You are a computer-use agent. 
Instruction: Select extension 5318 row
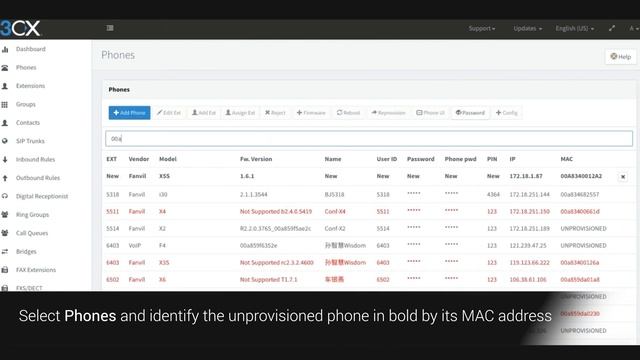(x=369, y=194)
